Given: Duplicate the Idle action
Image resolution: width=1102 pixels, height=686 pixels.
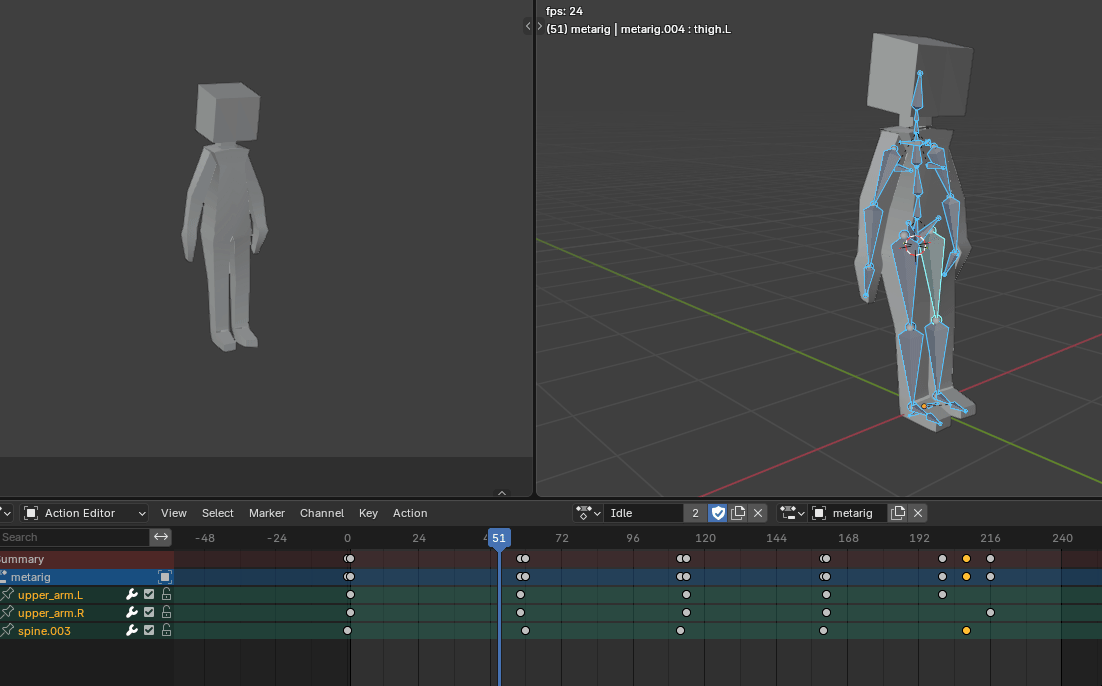Looking at the screenshot, I should click(x=738, y=513).
